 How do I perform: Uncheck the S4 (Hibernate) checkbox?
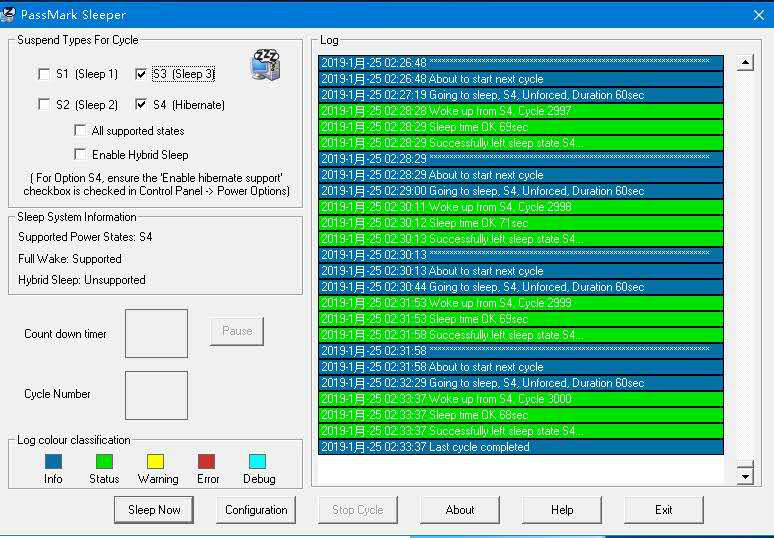coord(141,104)
